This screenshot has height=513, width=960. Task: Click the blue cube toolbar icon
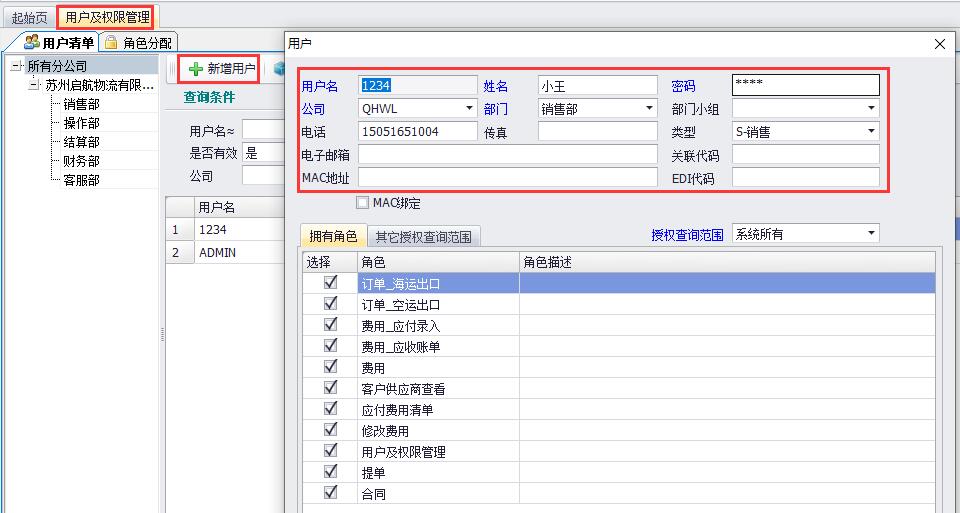[279, 69]
